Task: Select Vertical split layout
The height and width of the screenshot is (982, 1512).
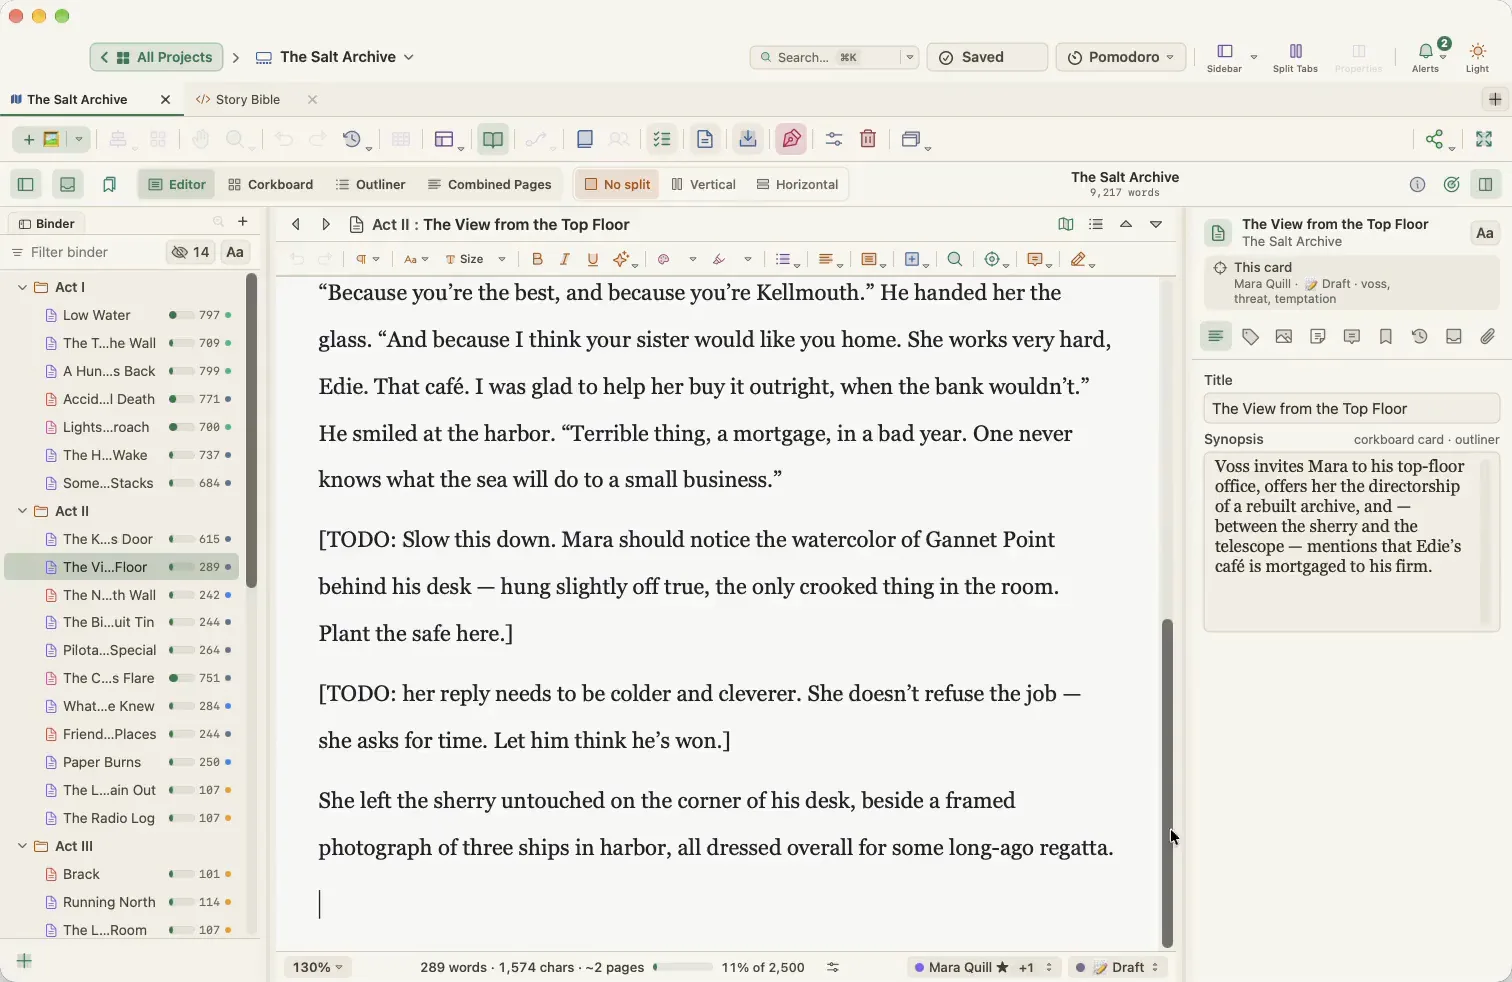Action: tap(703, 184)
